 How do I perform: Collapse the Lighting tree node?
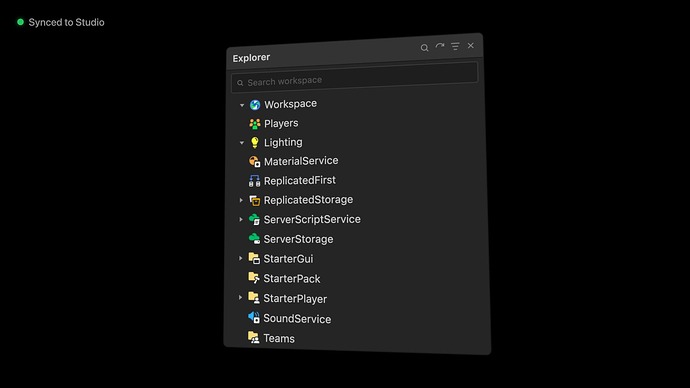click(242, 143)
